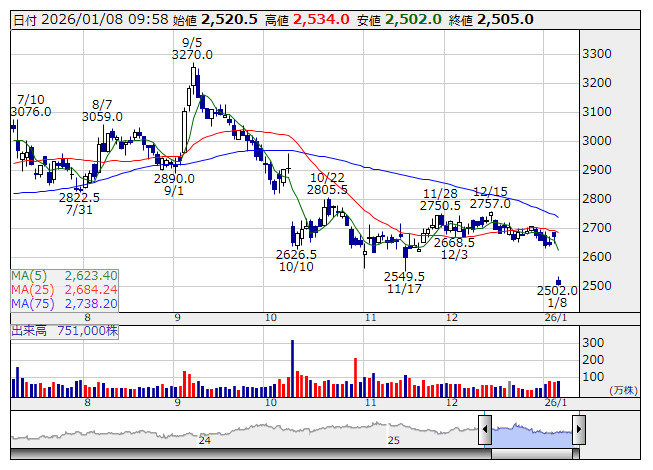Click the 高値 2,534.0 value in header

(307, 20)
